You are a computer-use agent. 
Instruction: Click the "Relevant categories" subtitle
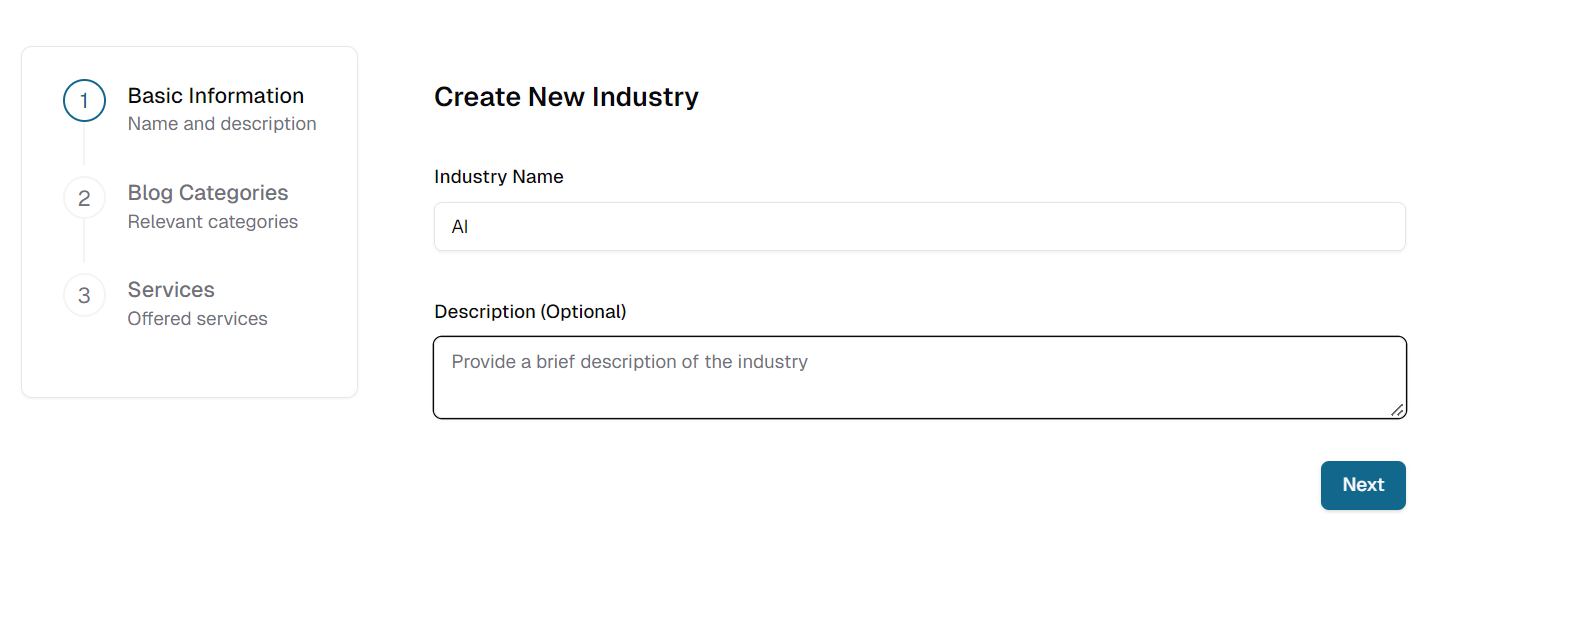212,222
